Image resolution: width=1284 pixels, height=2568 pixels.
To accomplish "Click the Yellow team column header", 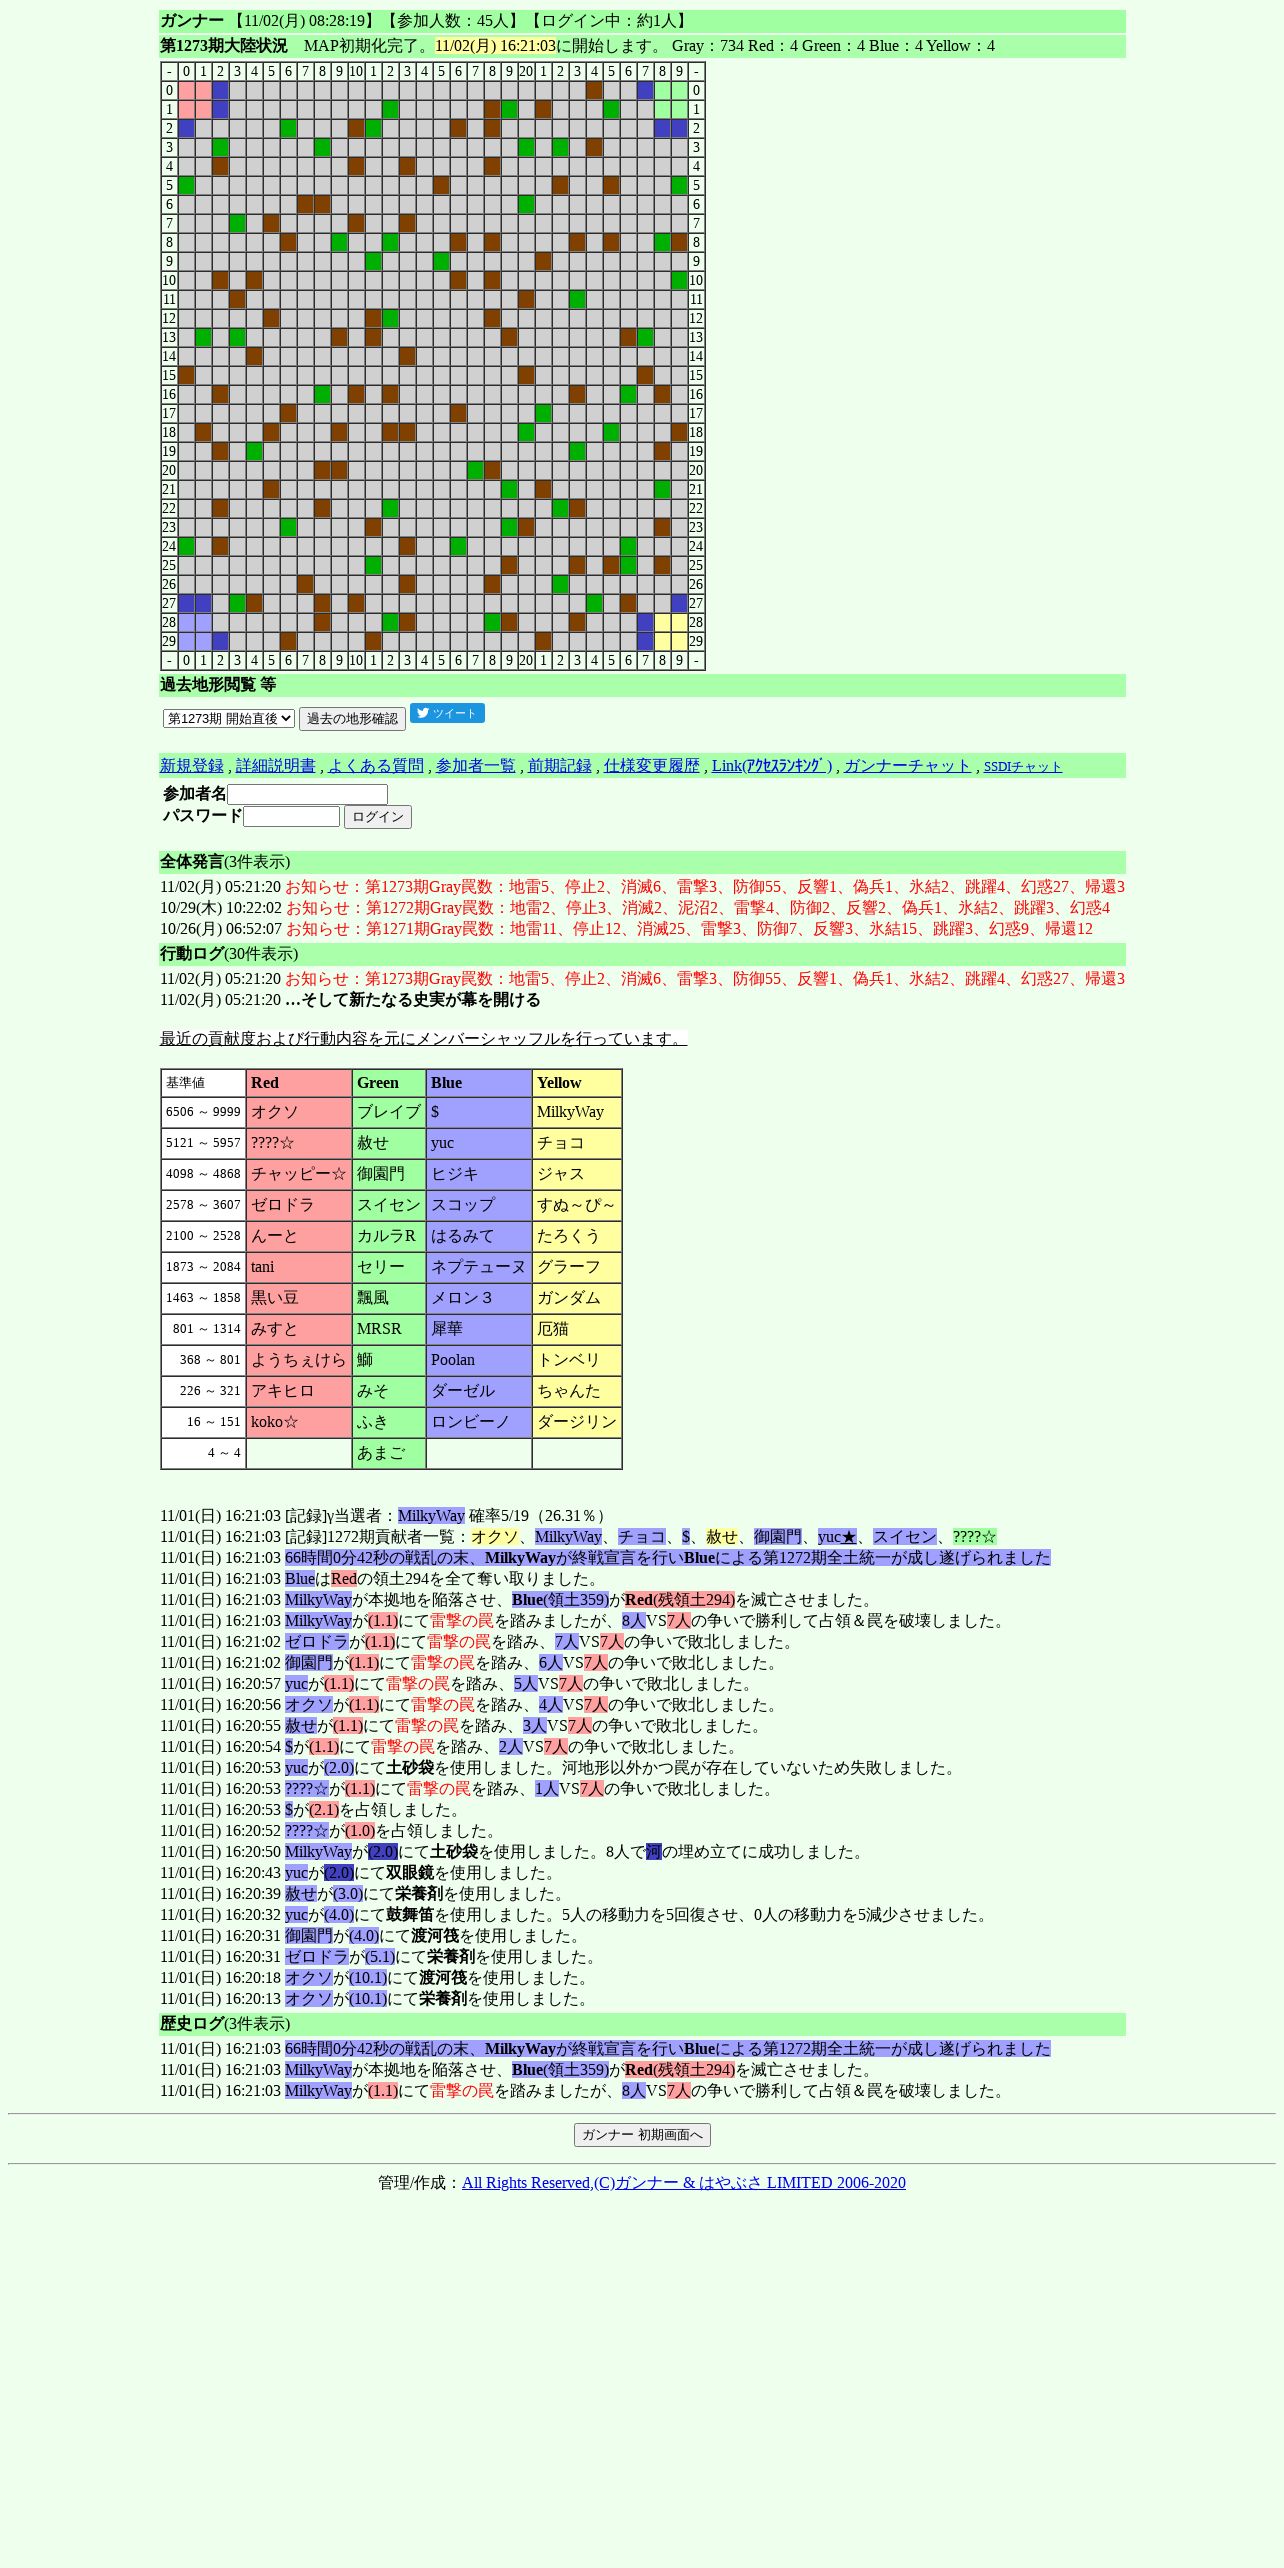I will [x=577, y=1083].
